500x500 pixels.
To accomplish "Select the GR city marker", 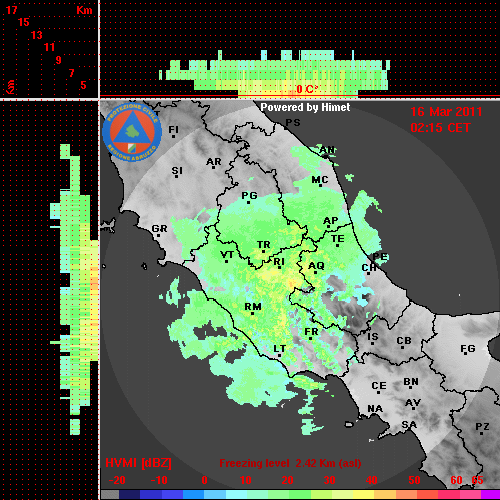I will [158, 235].
